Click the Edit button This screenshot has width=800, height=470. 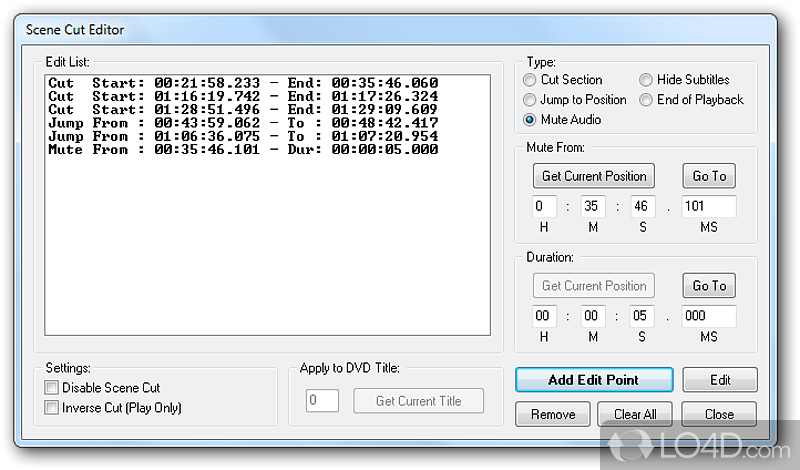(720, 380)
